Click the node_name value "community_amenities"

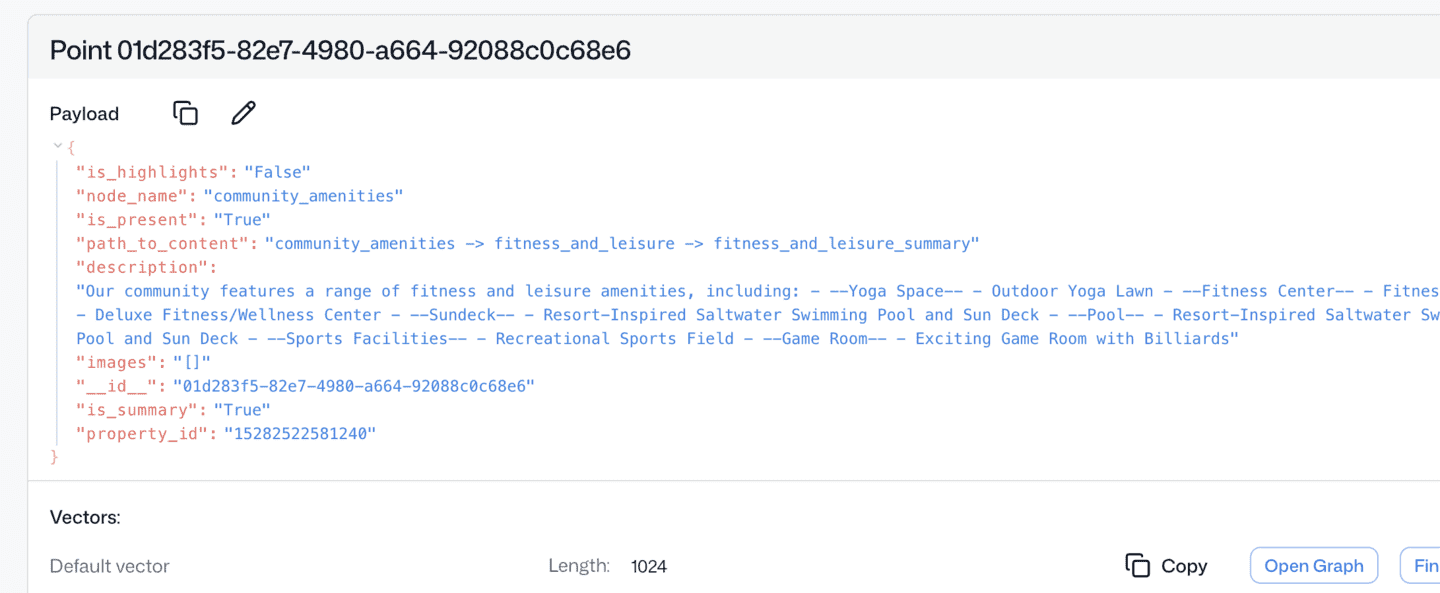click(303, 196)
